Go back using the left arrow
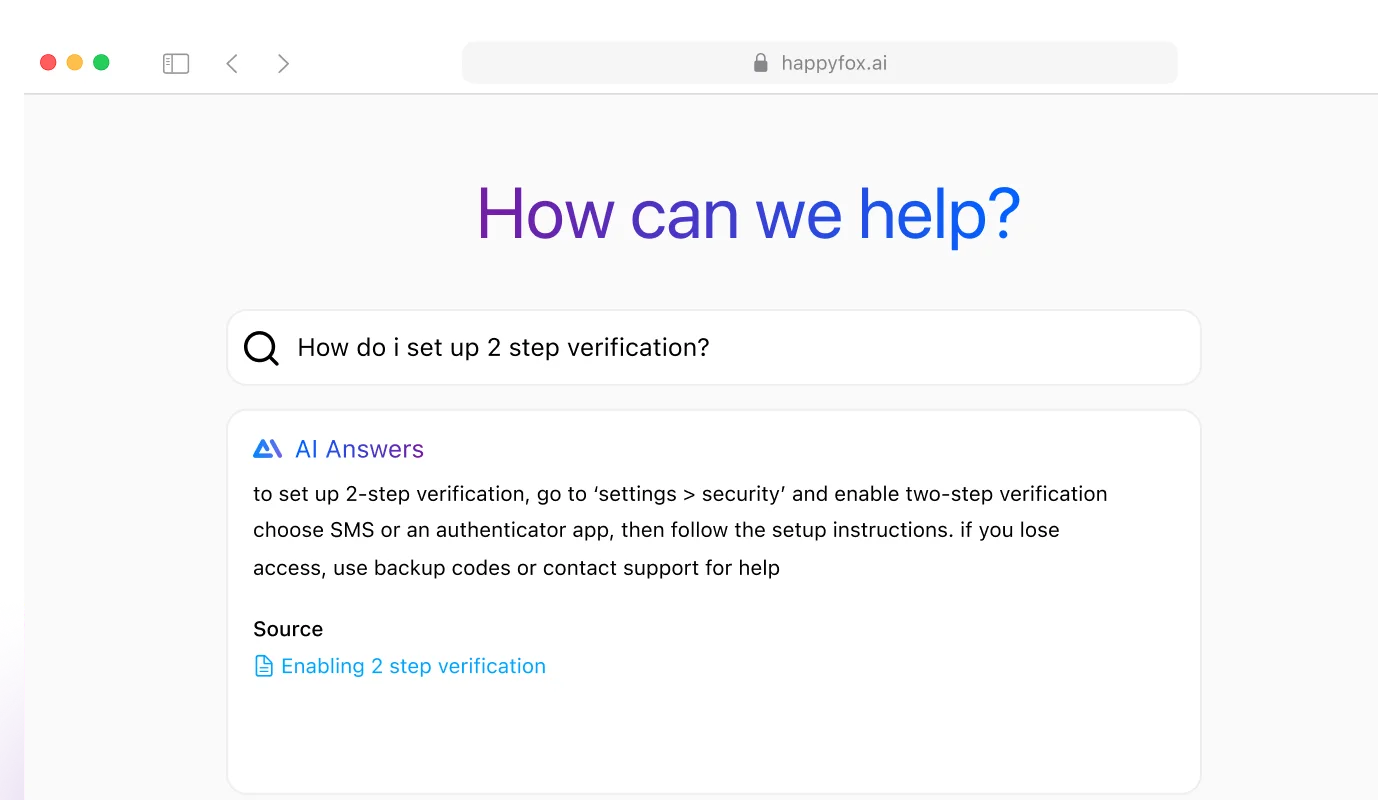This screenshot has height=800, width=1378. tap(232, 64)
